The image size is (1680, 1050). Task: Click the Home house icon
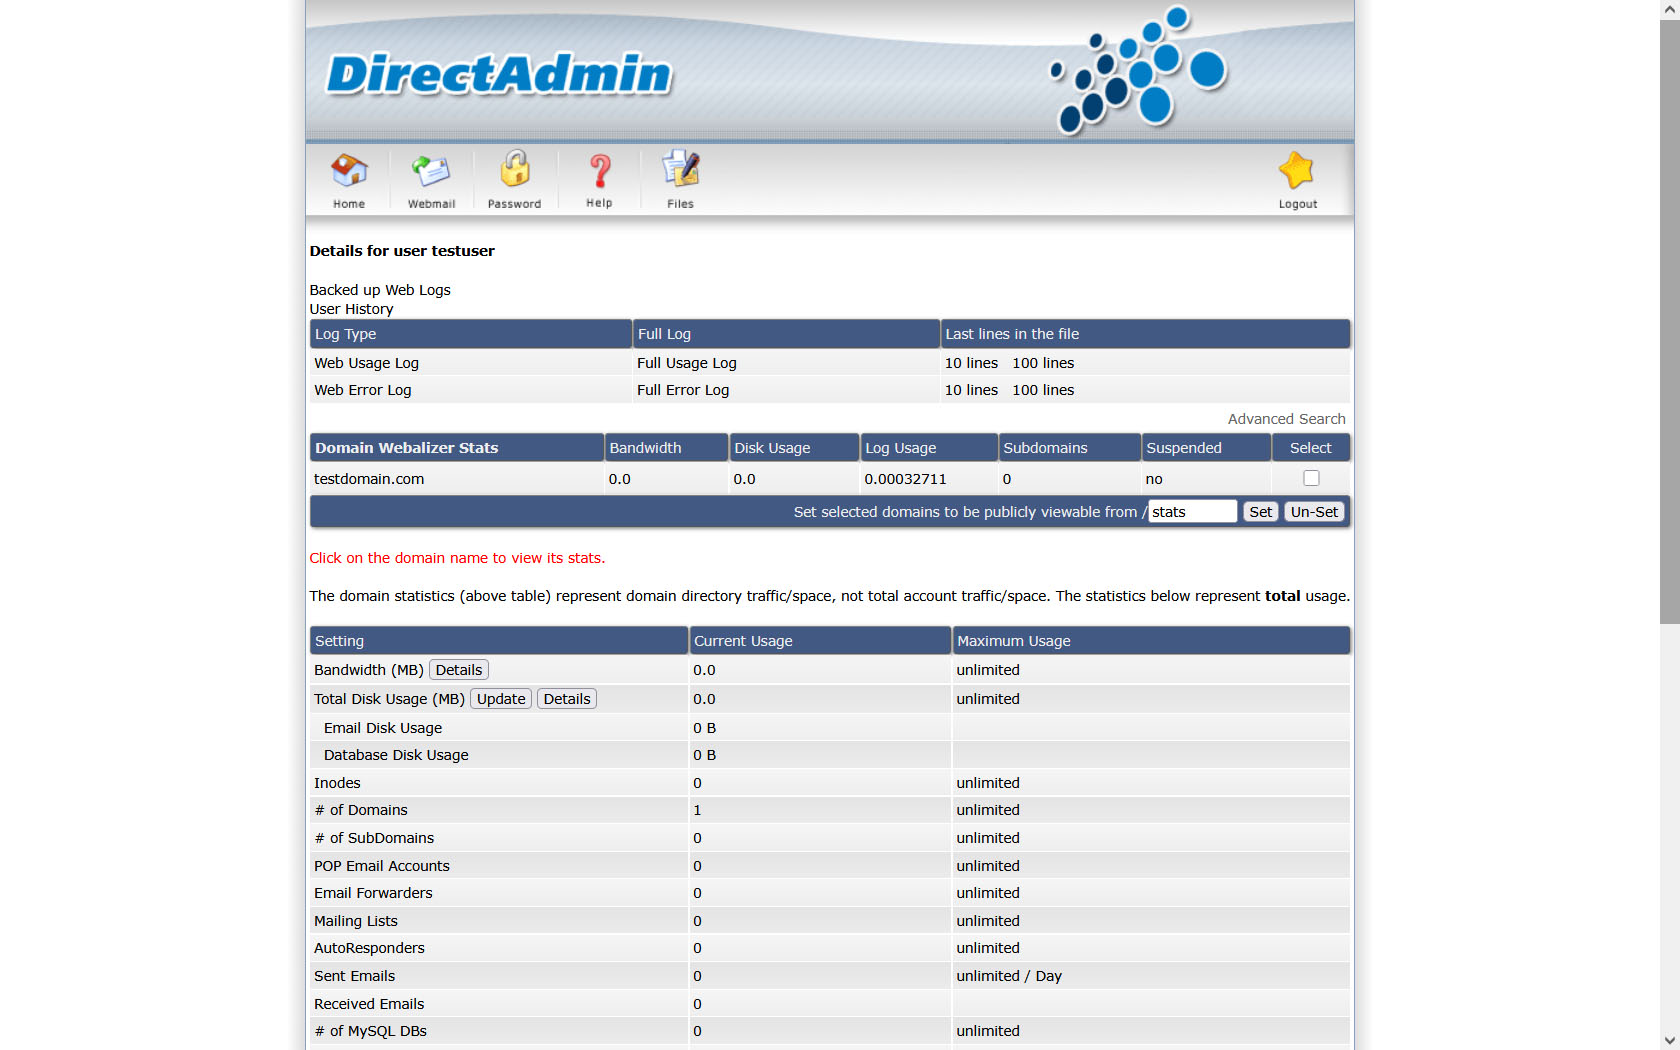tap(349, 171)
